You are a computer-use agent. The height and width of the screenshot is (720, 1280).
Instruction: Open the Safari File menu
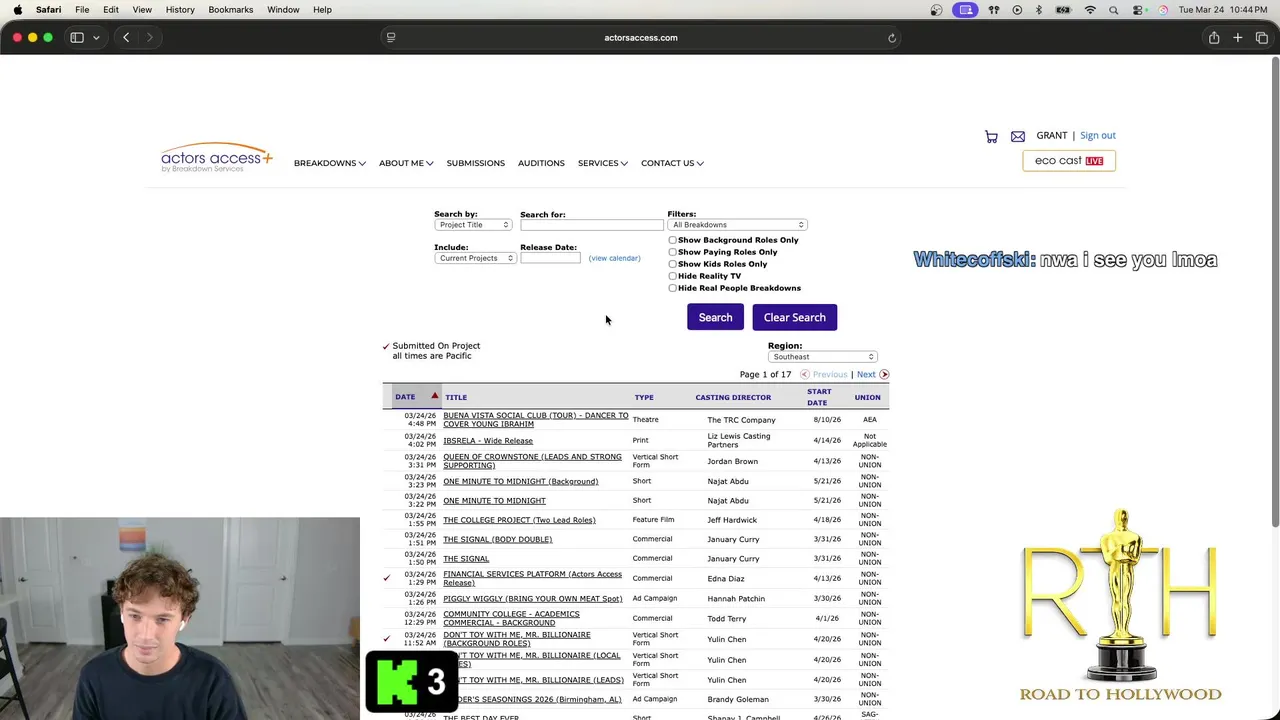(x=82, y=10)
